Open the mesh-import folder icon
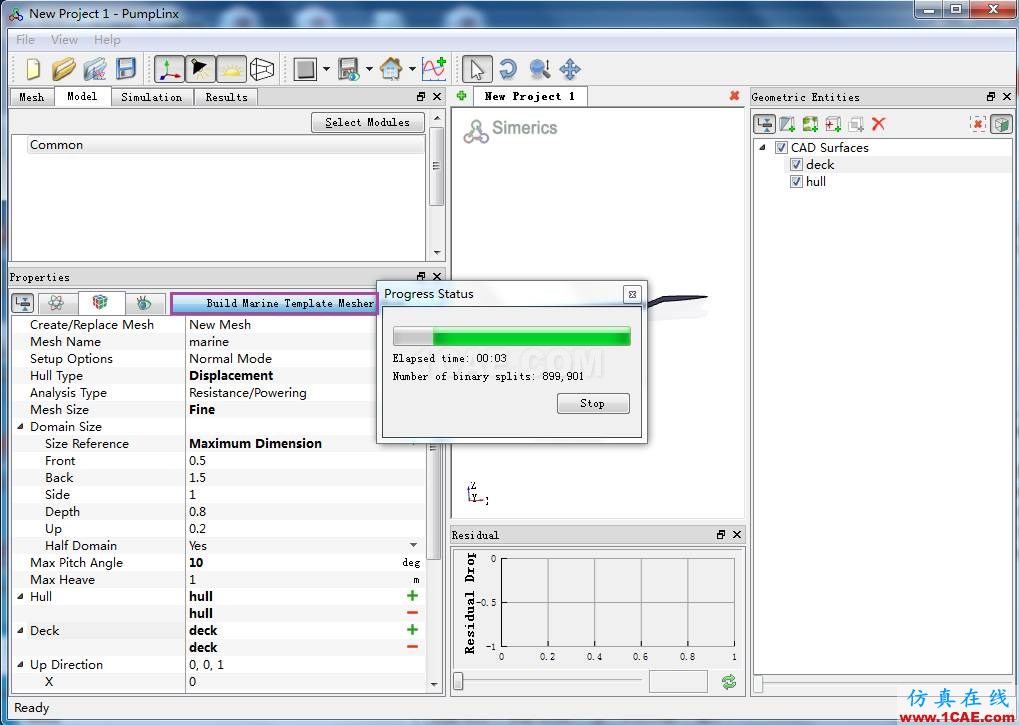The height and width of the screenshot is (725, 1019). pyautogui.click(x=95, y=69)
